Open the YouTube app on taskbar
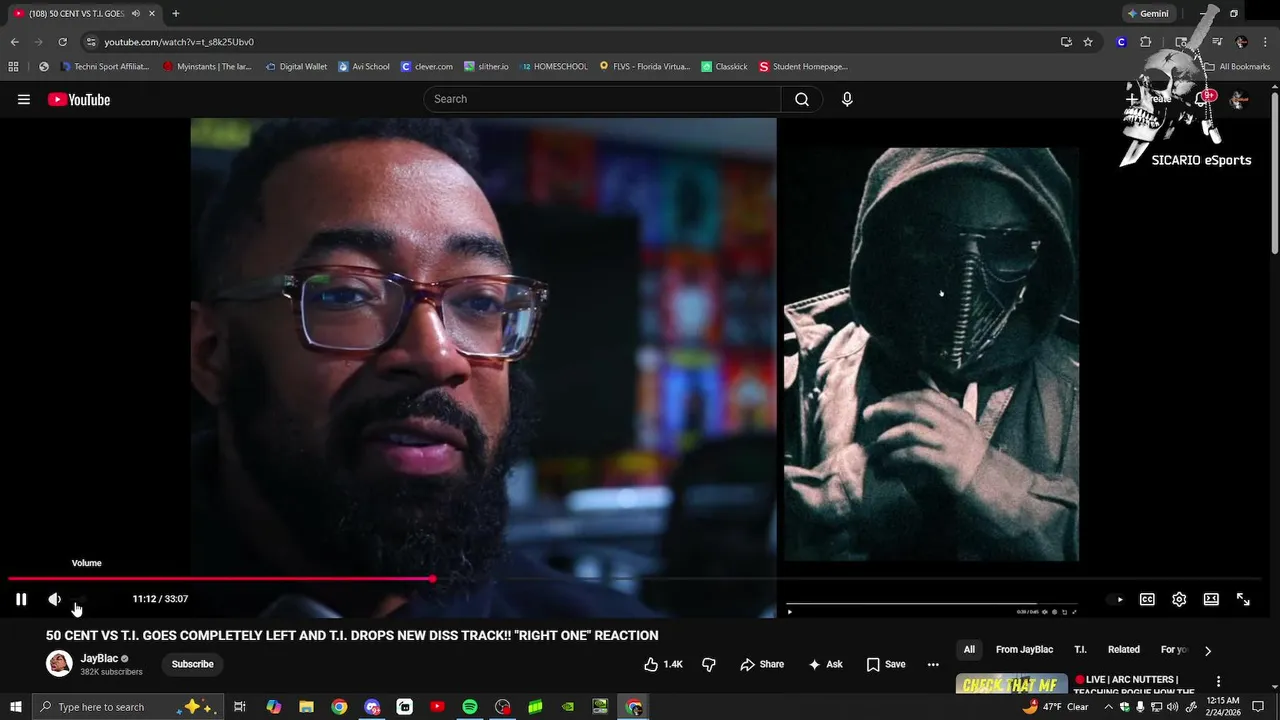 [437, 707]
